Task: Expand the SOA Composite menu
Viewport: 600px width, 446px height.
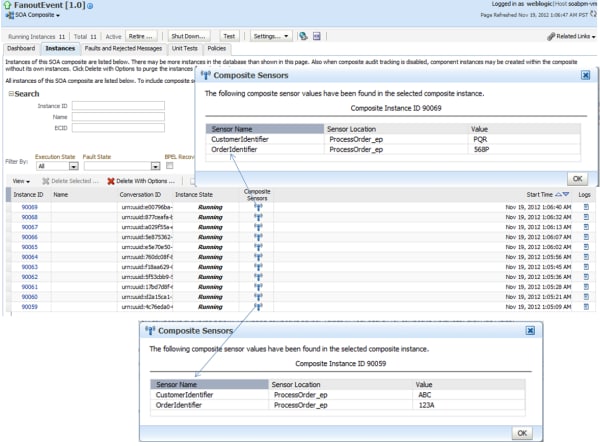Action: coord(34,17)
